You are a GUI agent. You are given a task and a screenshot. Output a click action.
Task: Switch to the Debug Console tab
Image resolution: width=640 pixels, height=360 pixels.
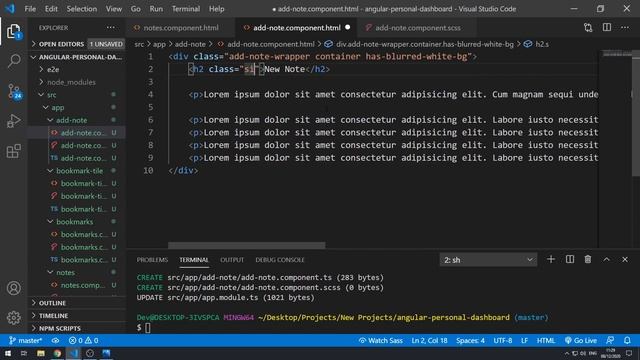(280, 260)
